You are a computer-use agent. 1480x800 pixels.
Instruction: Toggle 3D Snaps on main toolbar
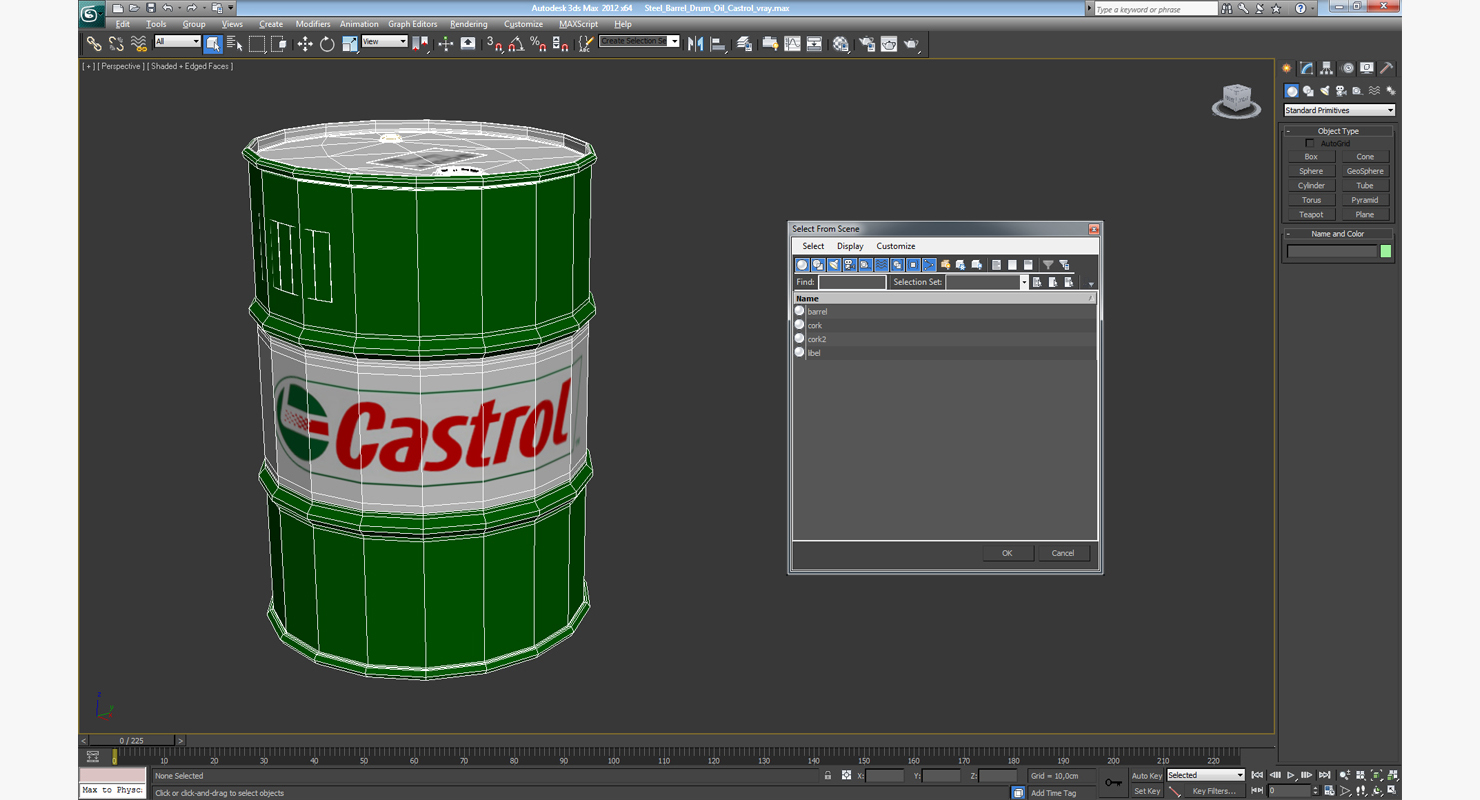point(494,43)
